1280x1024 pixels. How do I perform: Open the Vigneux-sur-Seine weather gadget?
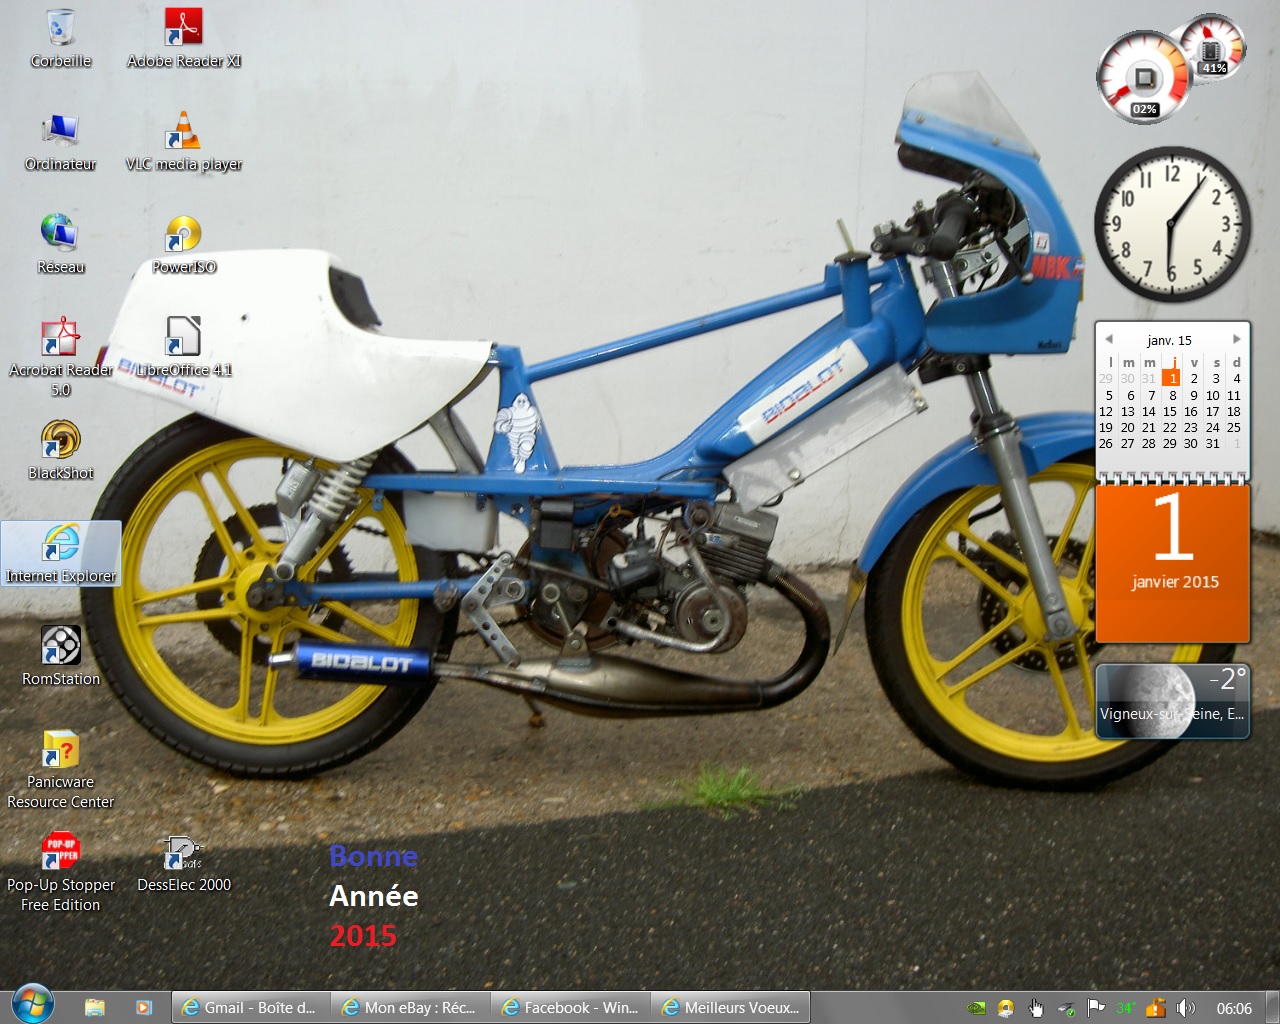pos(1173,702)
